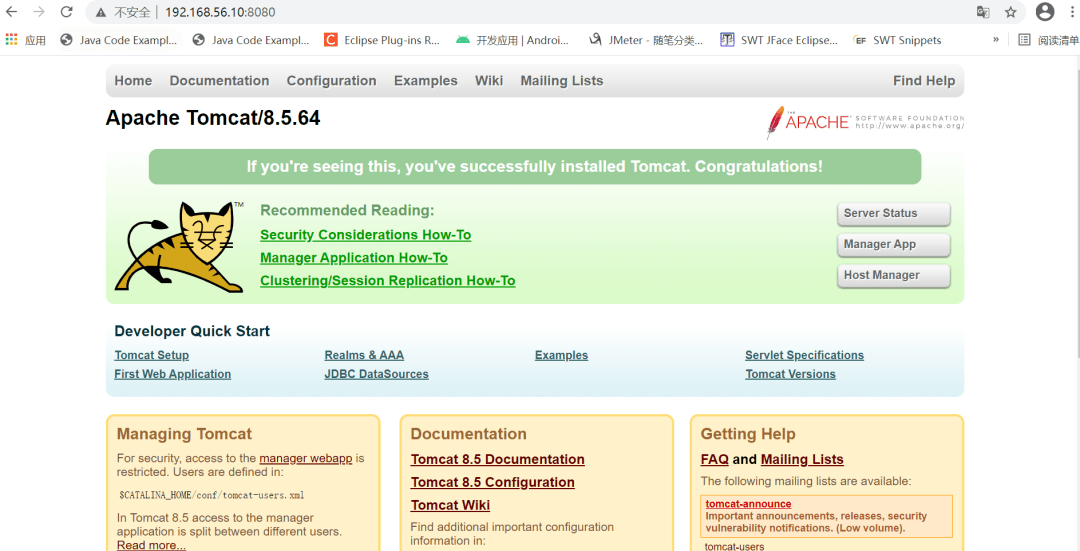The width and height of the screenshot is (1080, 551).
Task: Open Wiki in the navigation bar
Action: coord(489,81)
